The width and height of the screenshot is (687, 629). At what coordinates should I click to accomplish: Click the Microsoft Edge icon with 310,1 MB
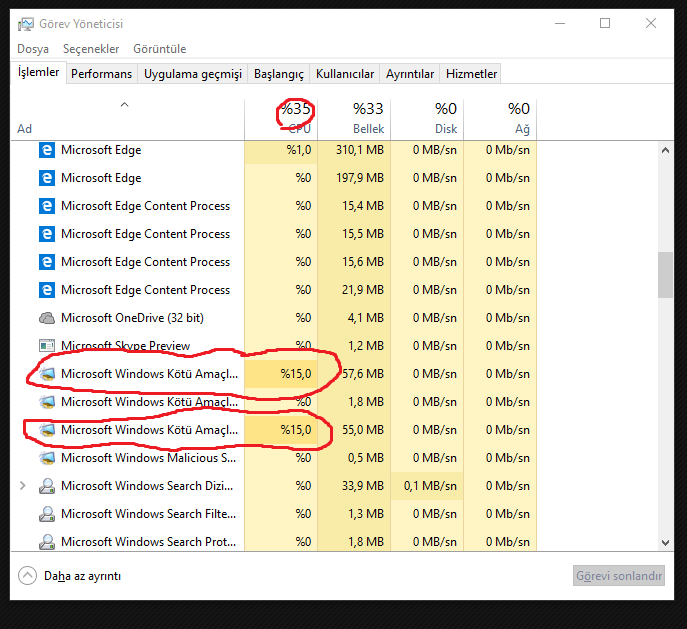coord(47,150)
